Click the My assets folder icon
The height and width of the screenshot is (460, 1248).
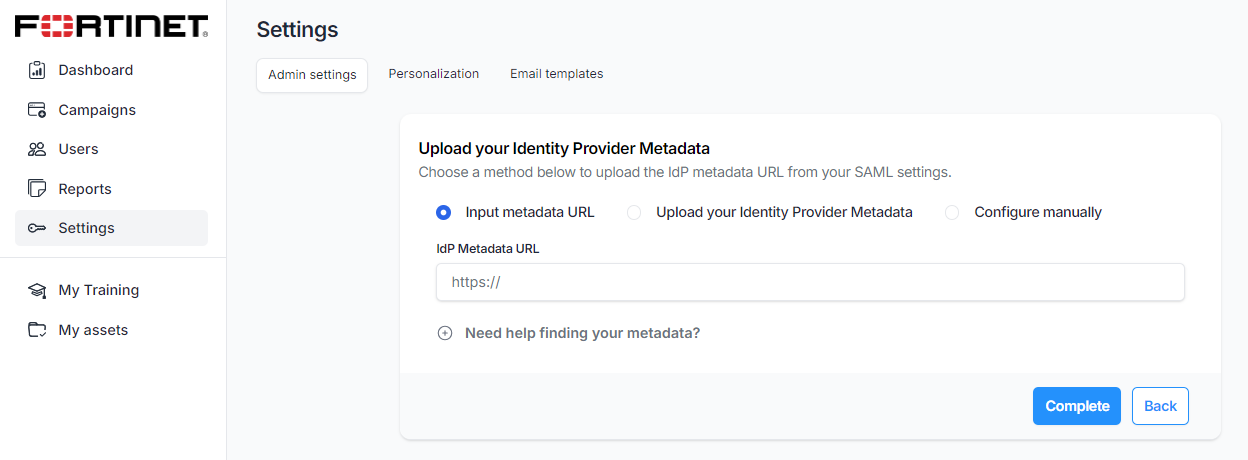pyautogui.click(x=37, y=330)
